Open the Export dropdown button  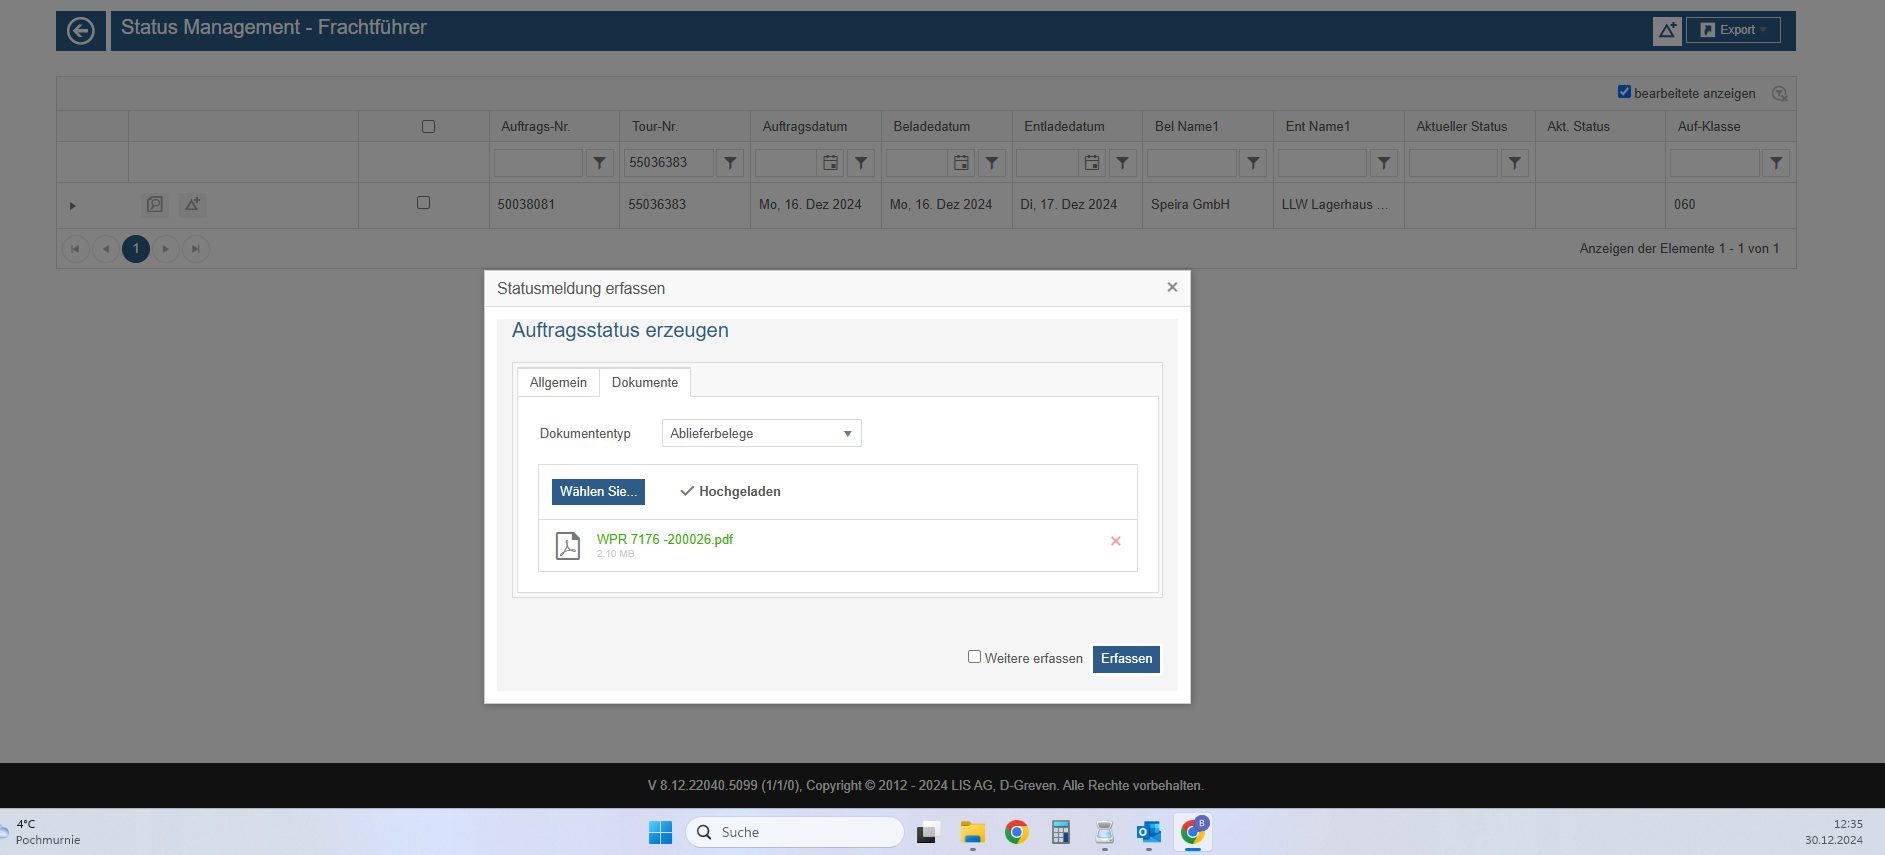(1733, 30)
